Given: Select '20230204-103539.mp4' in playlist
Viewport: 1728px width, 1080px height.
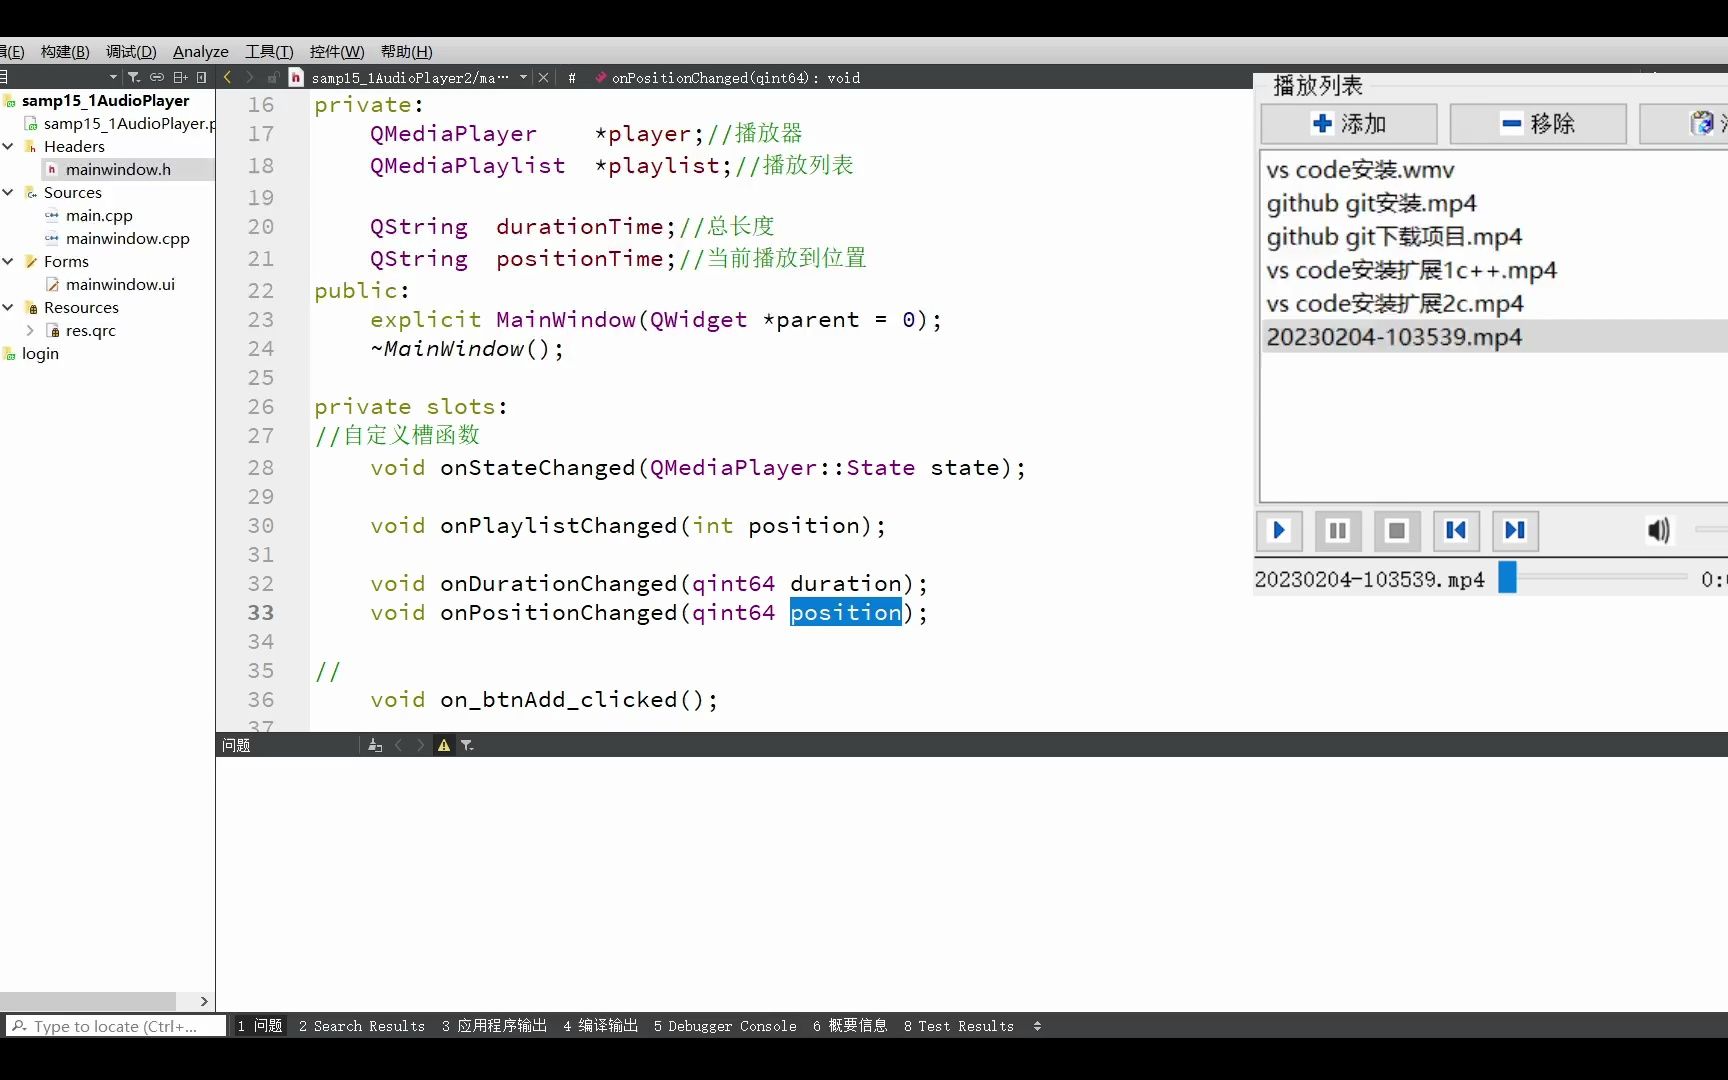Looking at the screenshot, I should (x=1494, y=337).
